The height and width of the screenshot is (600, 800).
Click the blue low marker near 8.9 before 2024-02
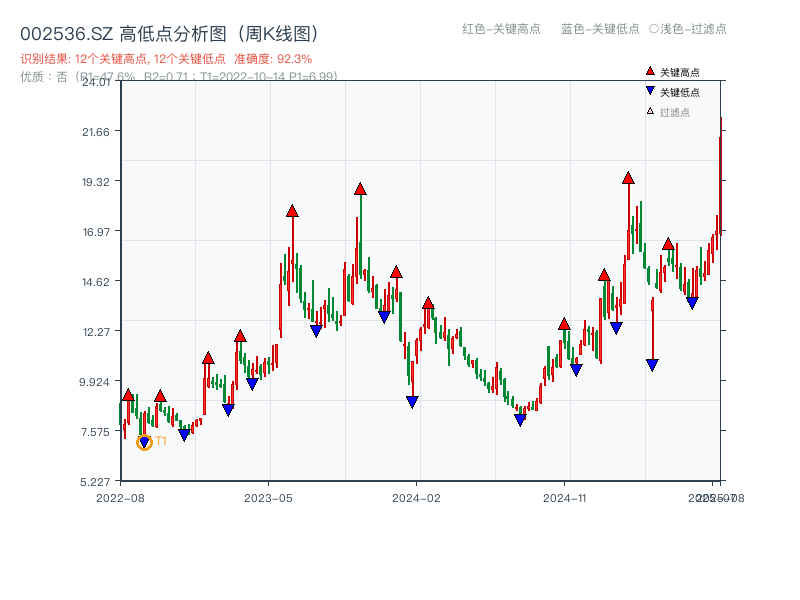[412, 402]
